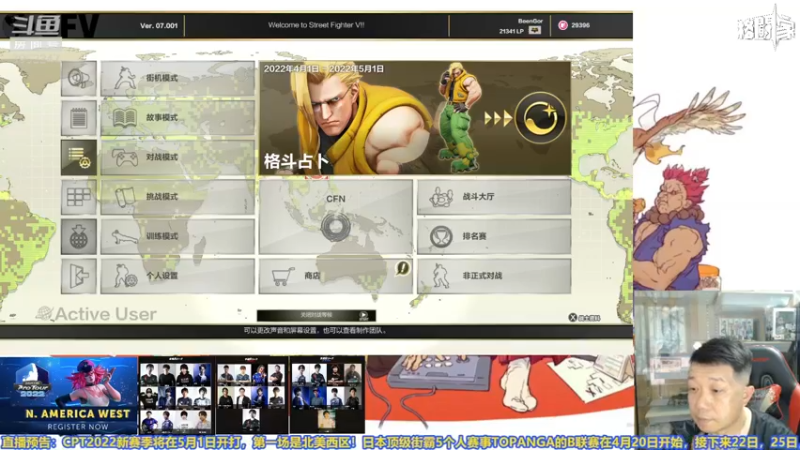The height and width of the screenshot is (450, 800).
Task: Click the fighter icon beside 非正式对战
Action: click(440, 276)
